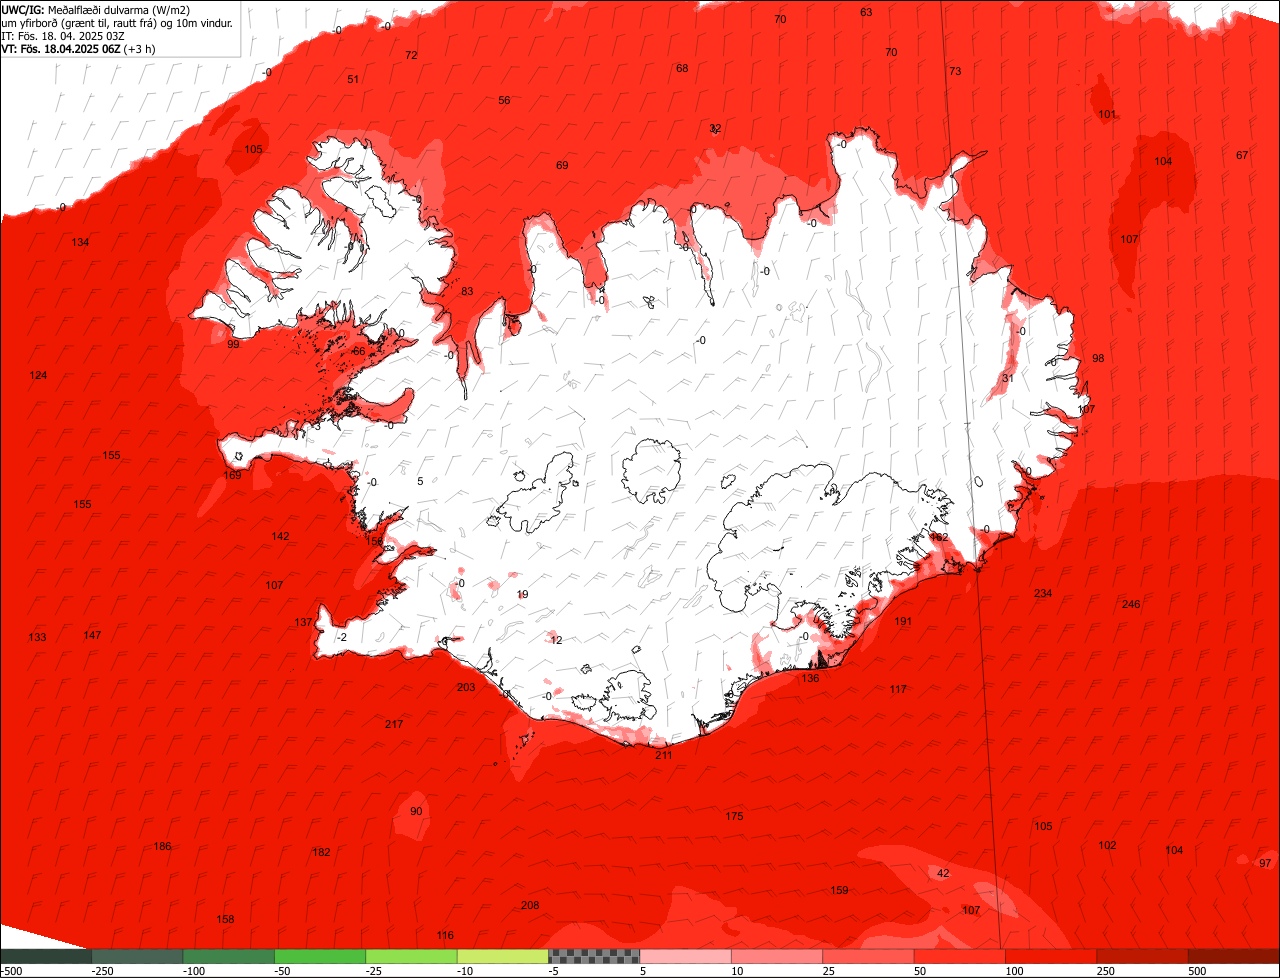Click the map value 124

pyautogui.click(x=38, y=375)
